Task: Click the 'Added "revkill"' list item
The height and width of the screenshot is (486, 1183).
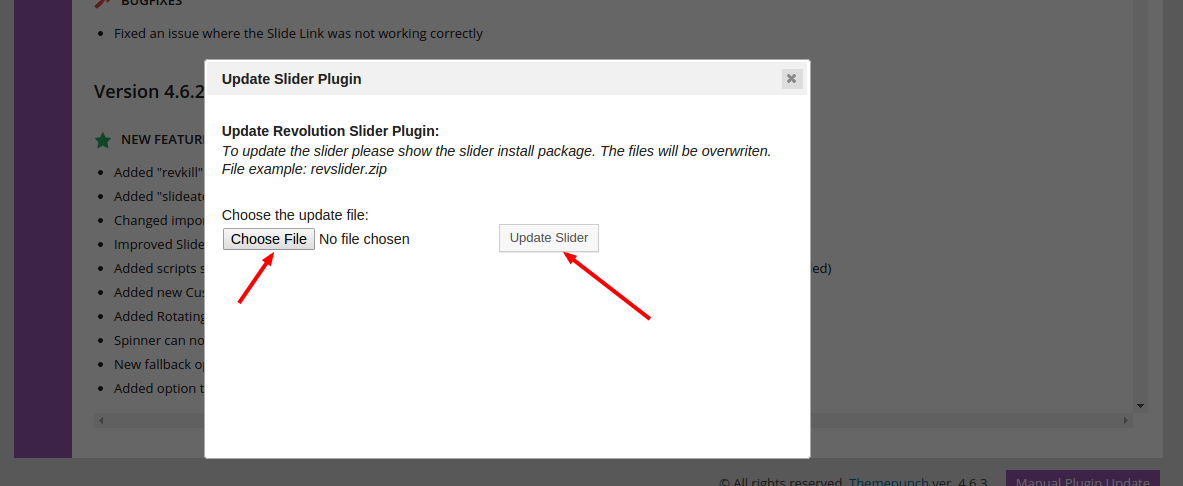Action: tap(159, 172)
